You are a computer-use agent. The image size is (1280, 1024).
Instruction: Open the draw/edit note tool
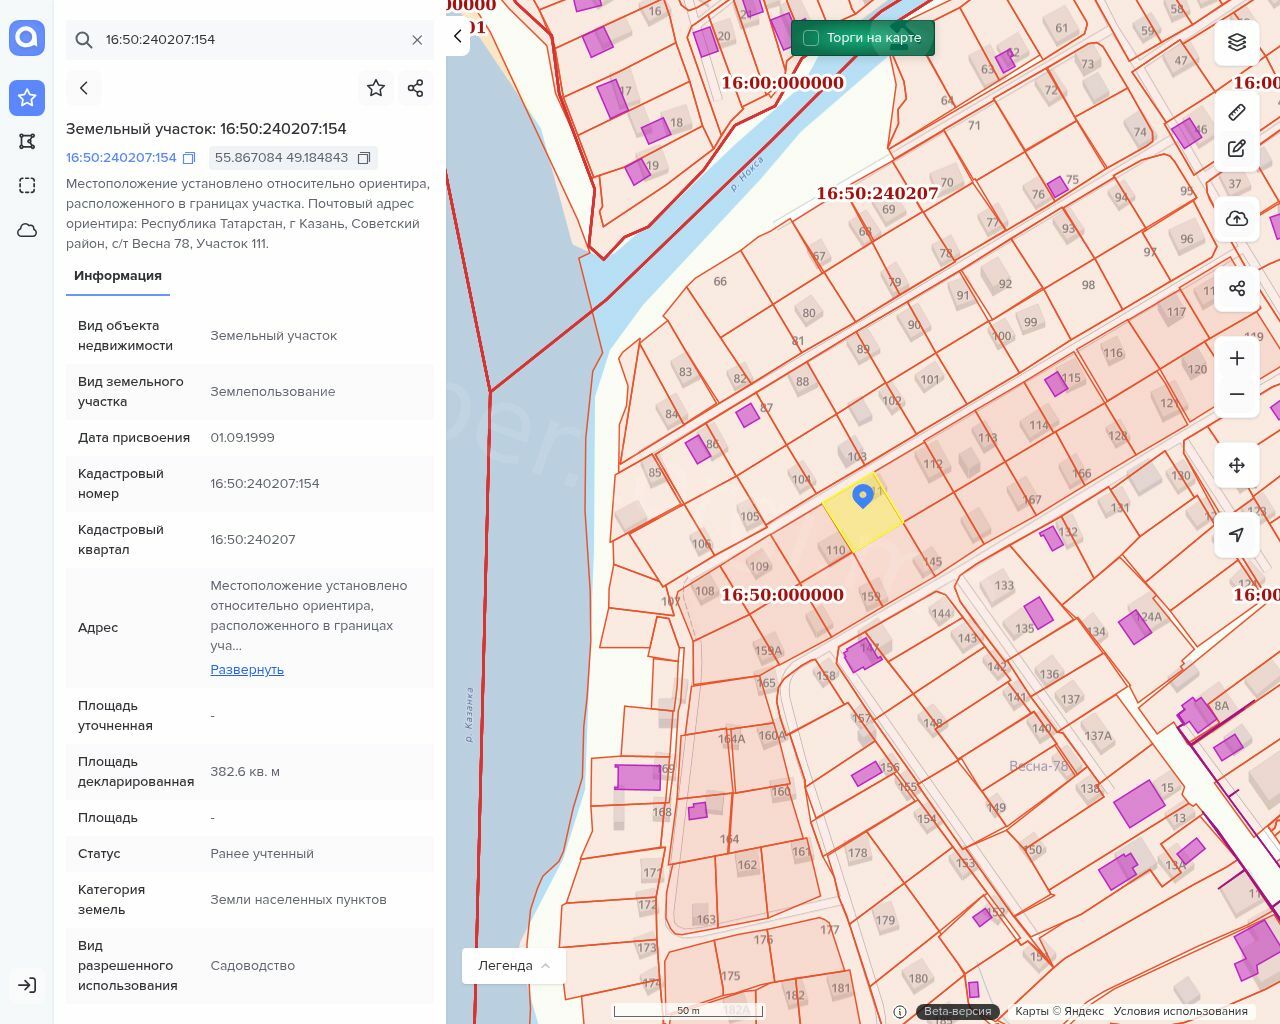(1237, 149)
